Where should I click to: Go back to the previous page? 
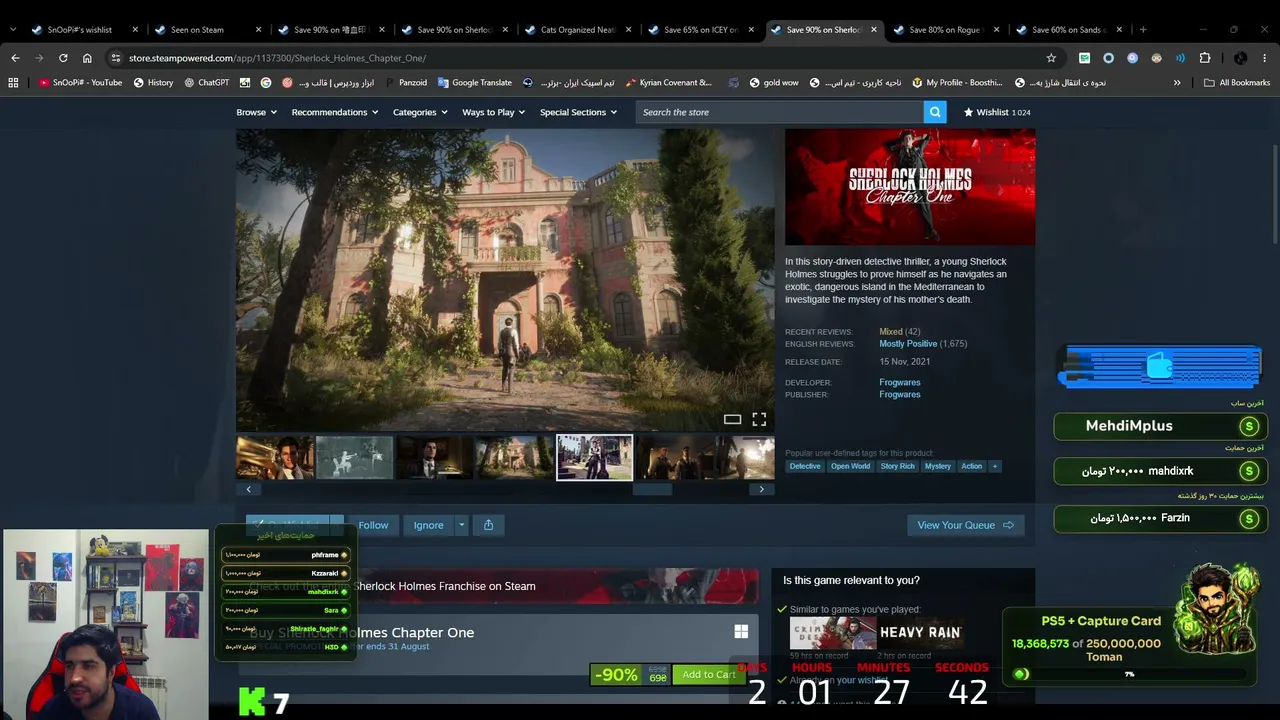tap(15, 58)
